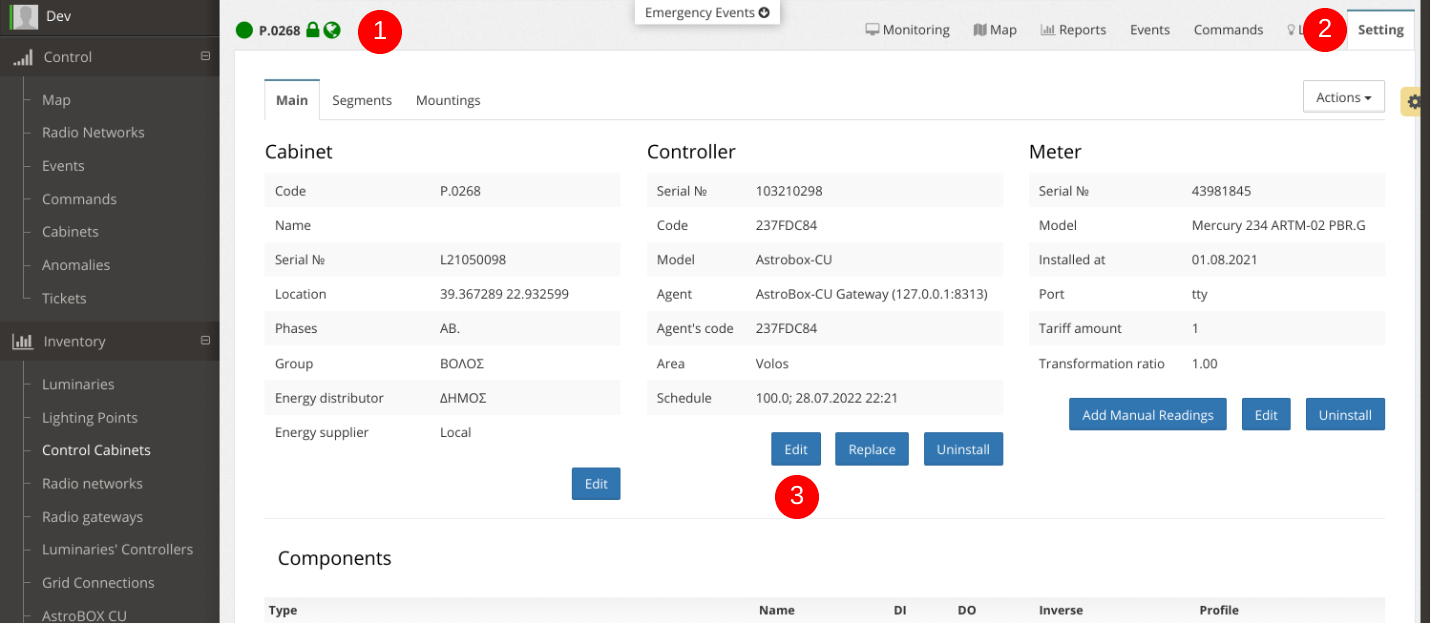The image size is (1431, 624).
Task: Click the Inventory bar chart icon in the sidebar
Action: tap(22, 342)
